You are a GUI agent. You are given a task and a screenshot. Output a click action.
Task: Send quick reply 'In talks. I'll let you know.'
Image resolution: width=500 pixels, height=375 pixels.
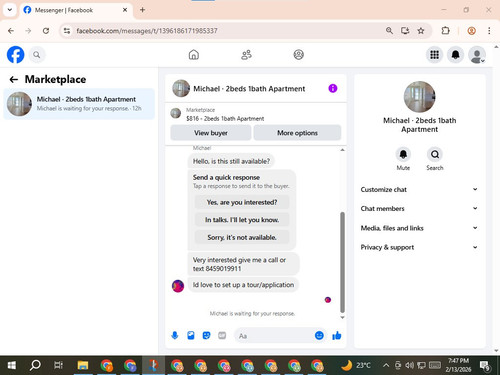[242, 220]
